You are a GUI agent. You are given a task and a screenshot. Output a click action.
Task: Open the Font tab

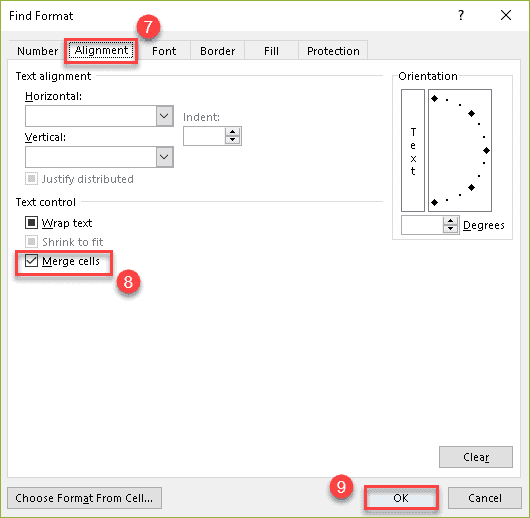pos(164,51)
